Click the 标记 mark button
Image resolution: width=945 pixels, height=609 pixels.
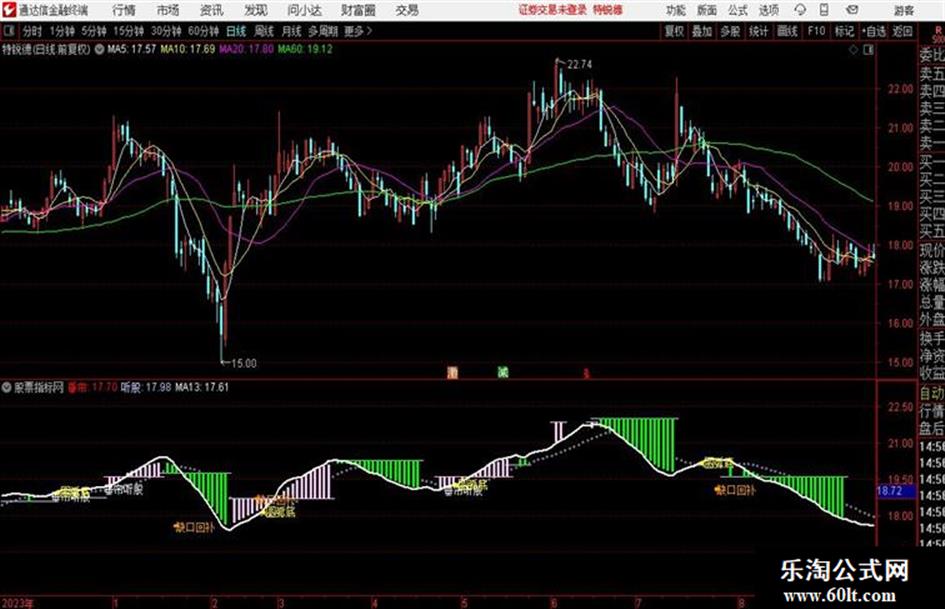click(x=844, y=31)
